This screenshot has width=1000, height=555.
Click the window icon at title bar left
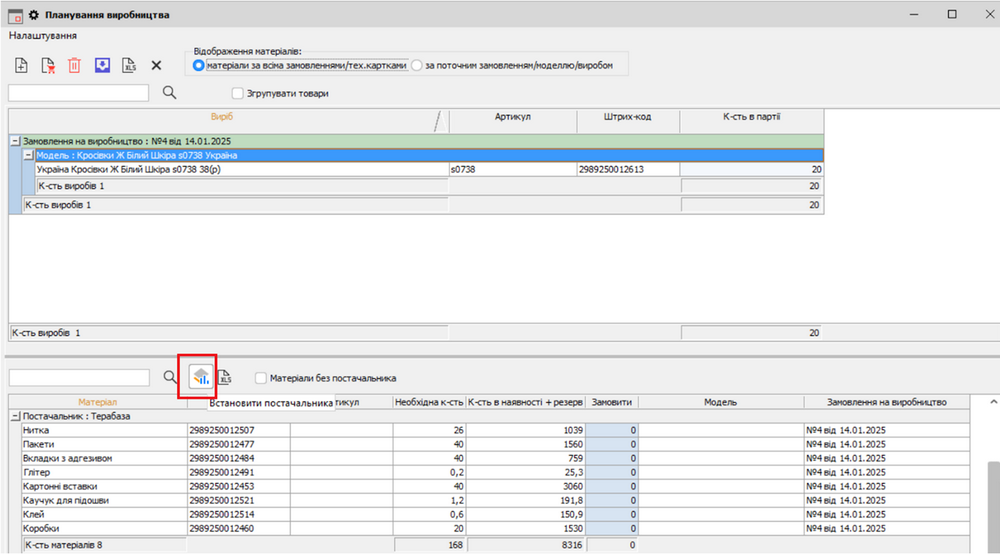click(x=15, y=15)
